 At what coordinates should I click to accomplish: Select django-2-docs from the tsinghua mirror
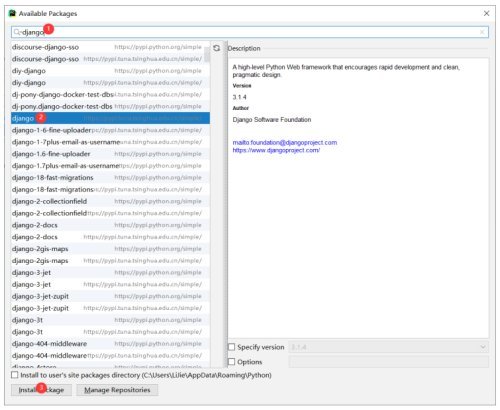[110, 237]
